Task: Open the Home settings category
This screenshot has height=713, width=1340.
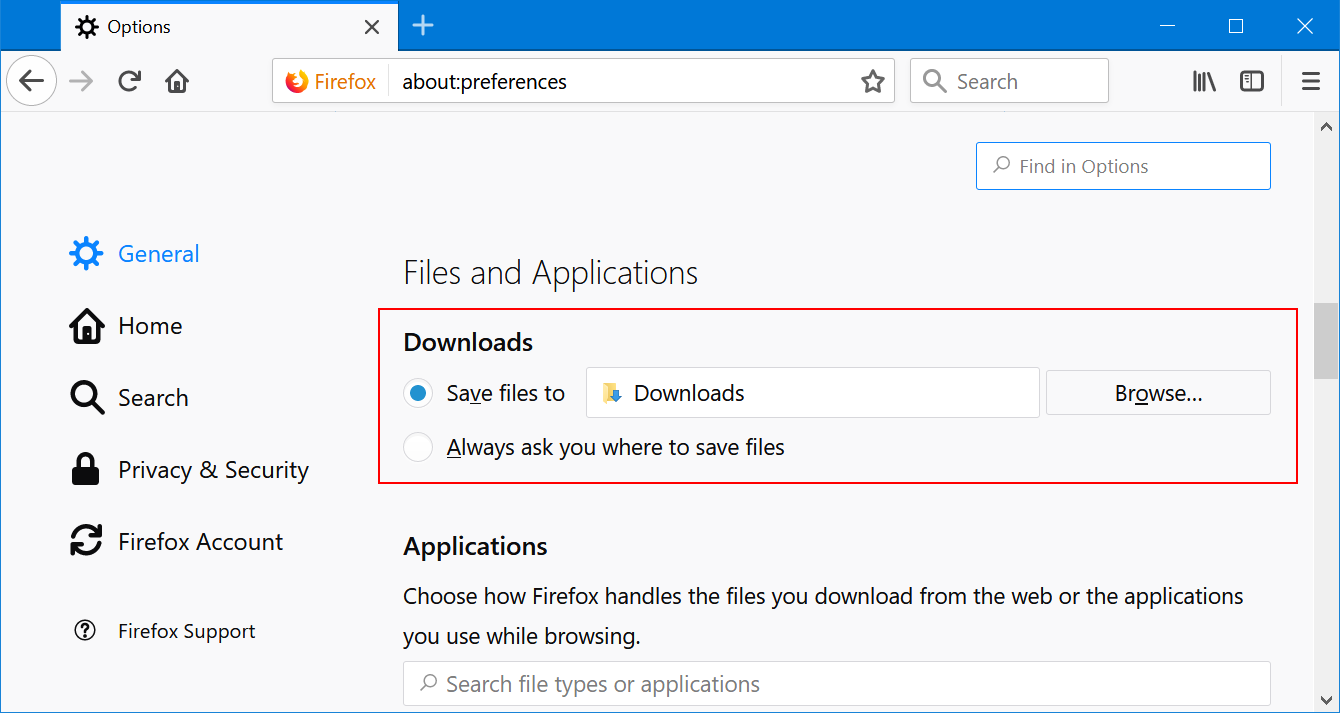Action: pos(126,326)
